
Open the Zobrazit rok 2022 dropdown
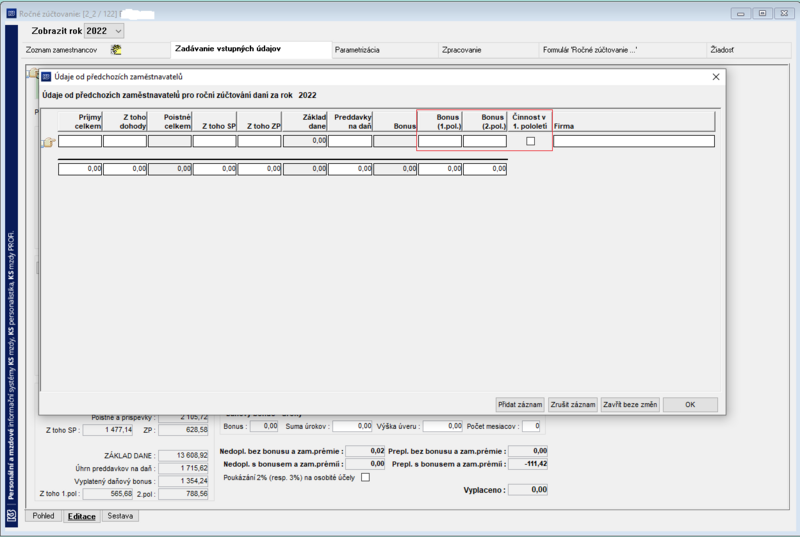[104, 31]
